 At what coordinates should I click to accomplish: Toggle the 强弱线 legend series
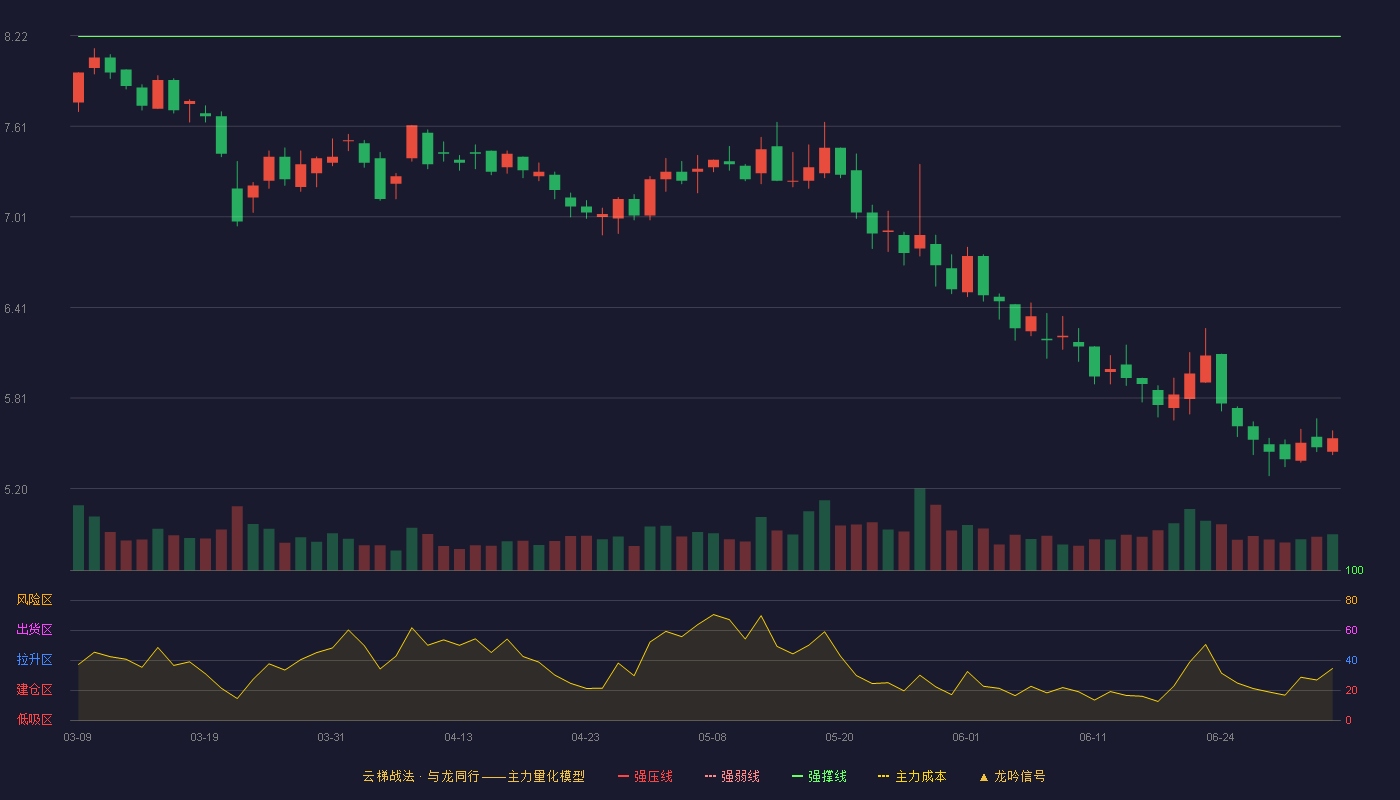tap(732, 776)
